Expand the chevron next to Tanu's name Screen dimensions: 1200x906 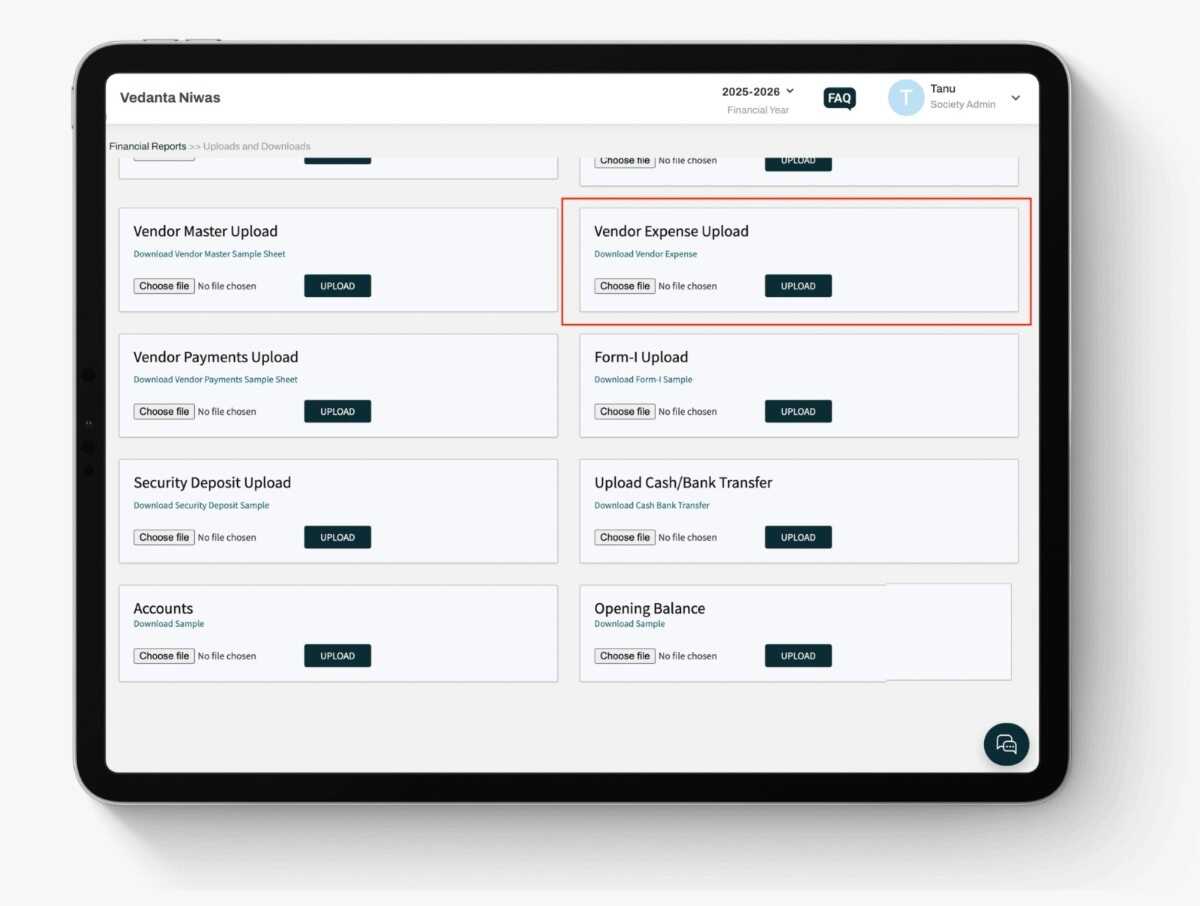click(1015, 98)
